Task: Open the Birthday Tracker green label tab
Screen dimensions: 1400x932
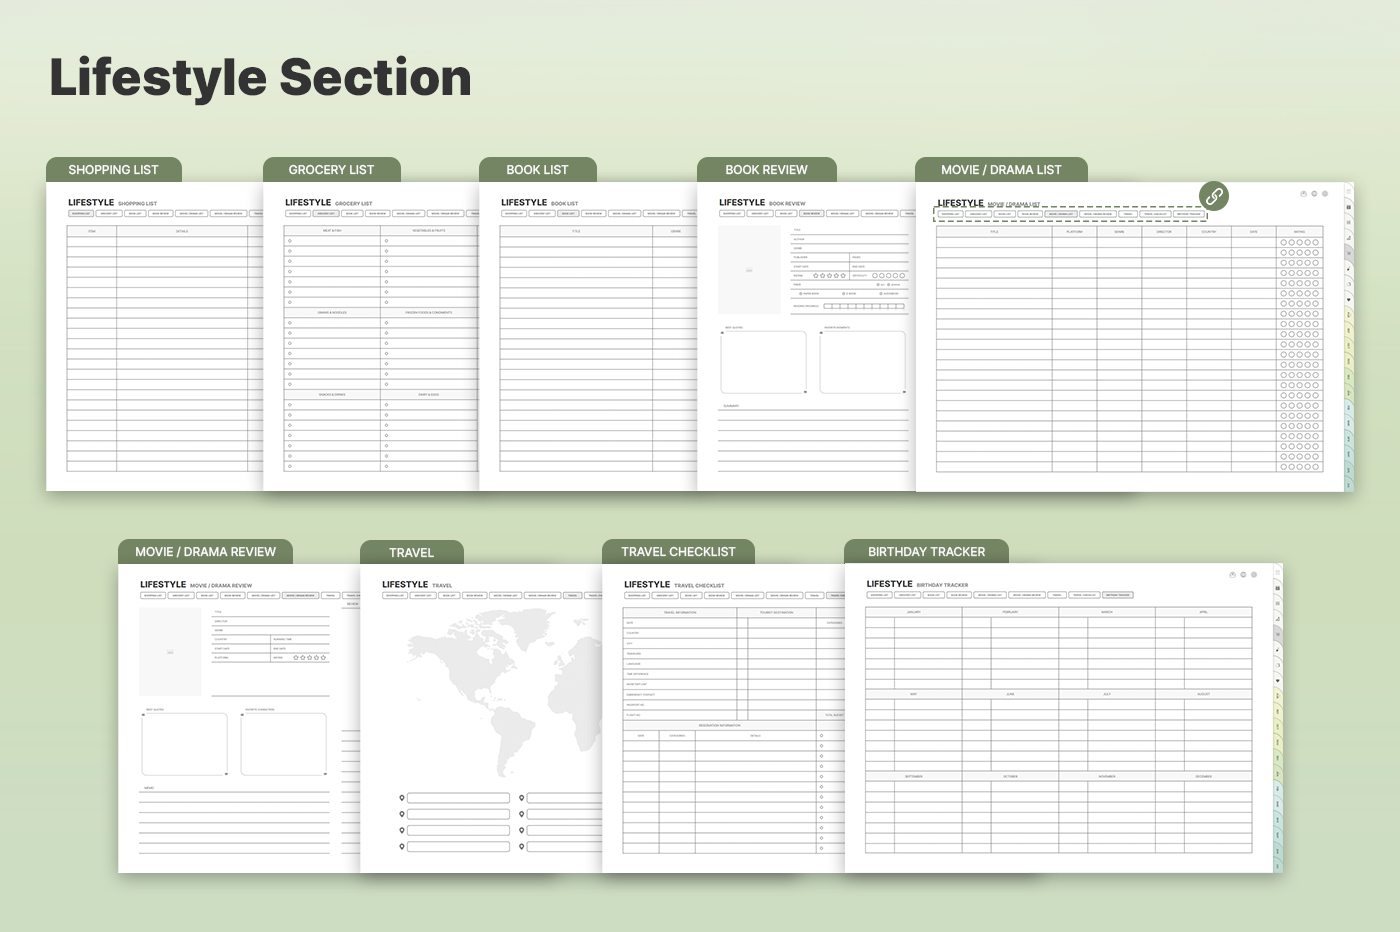Action: [926, 551]
